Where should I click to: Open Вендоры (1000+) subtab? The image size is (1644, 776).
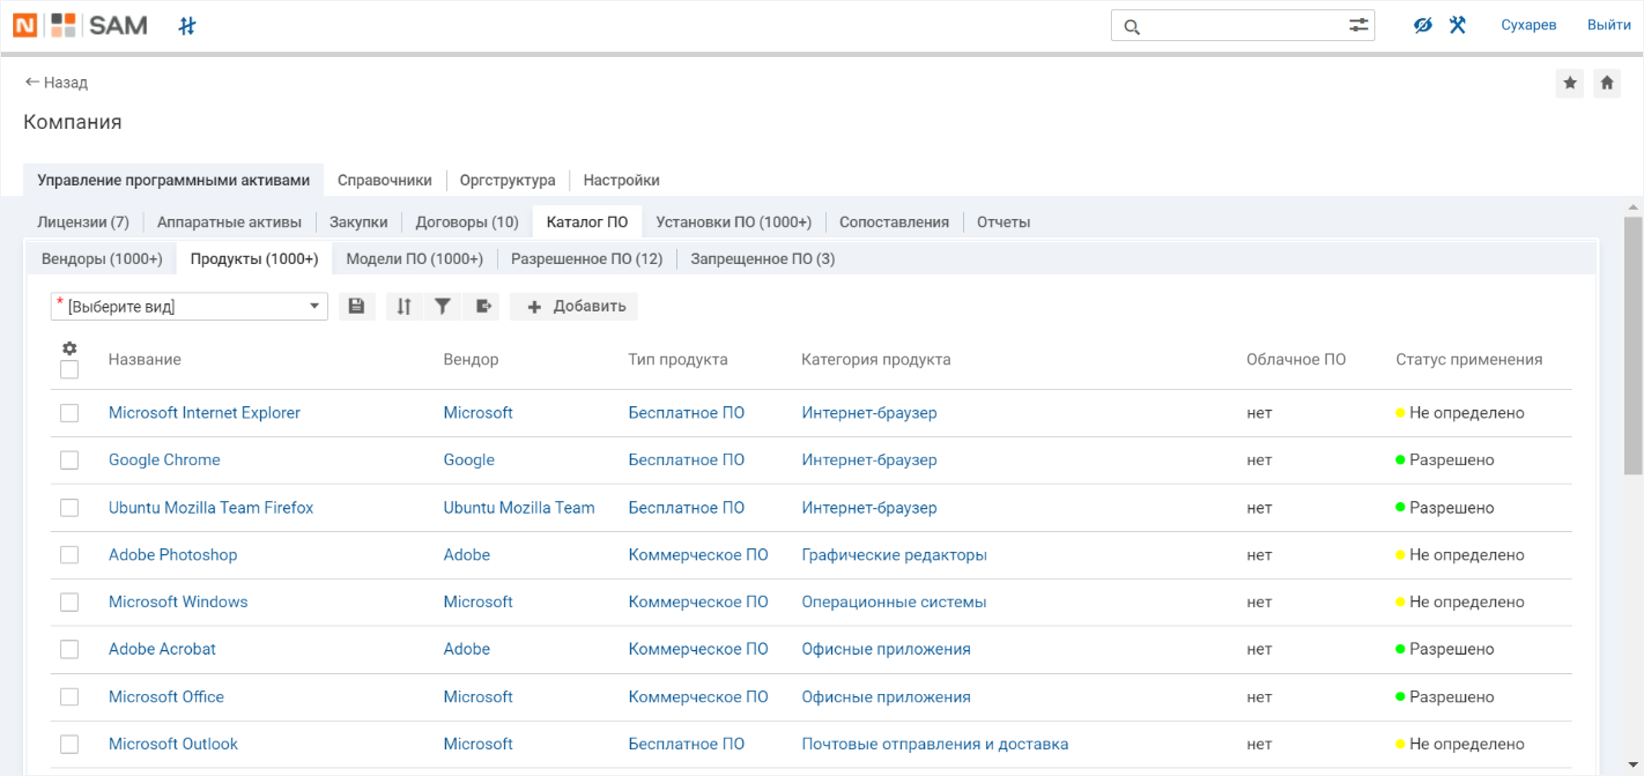point(101,259)
